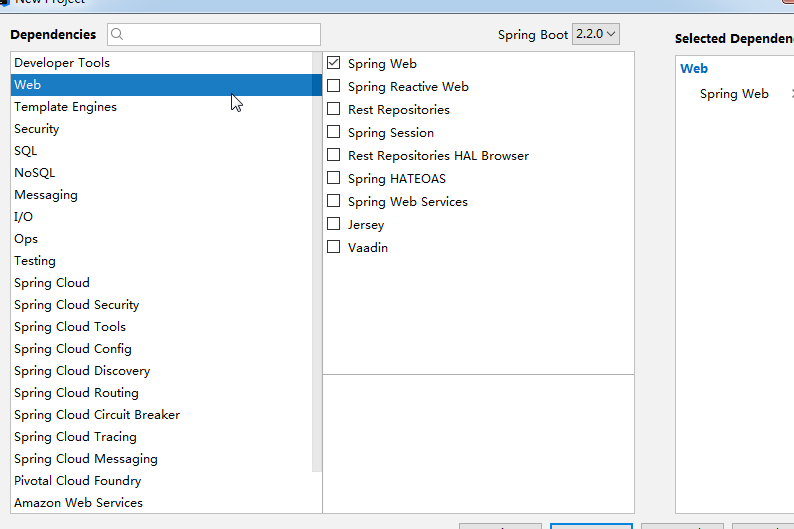Select Spring Cloud Messaging category
Viewport: 794px width, 529px height.
162,459
